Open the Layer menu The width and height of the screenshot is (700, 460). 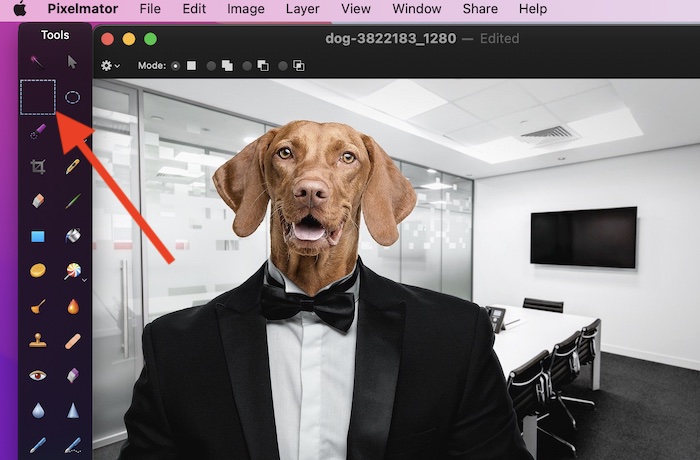click(x=303, y=8)
